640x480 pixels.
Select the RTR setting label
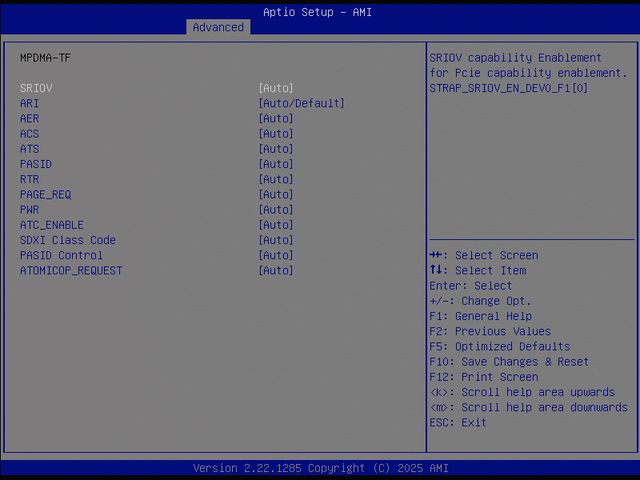(x=29, y=179)
